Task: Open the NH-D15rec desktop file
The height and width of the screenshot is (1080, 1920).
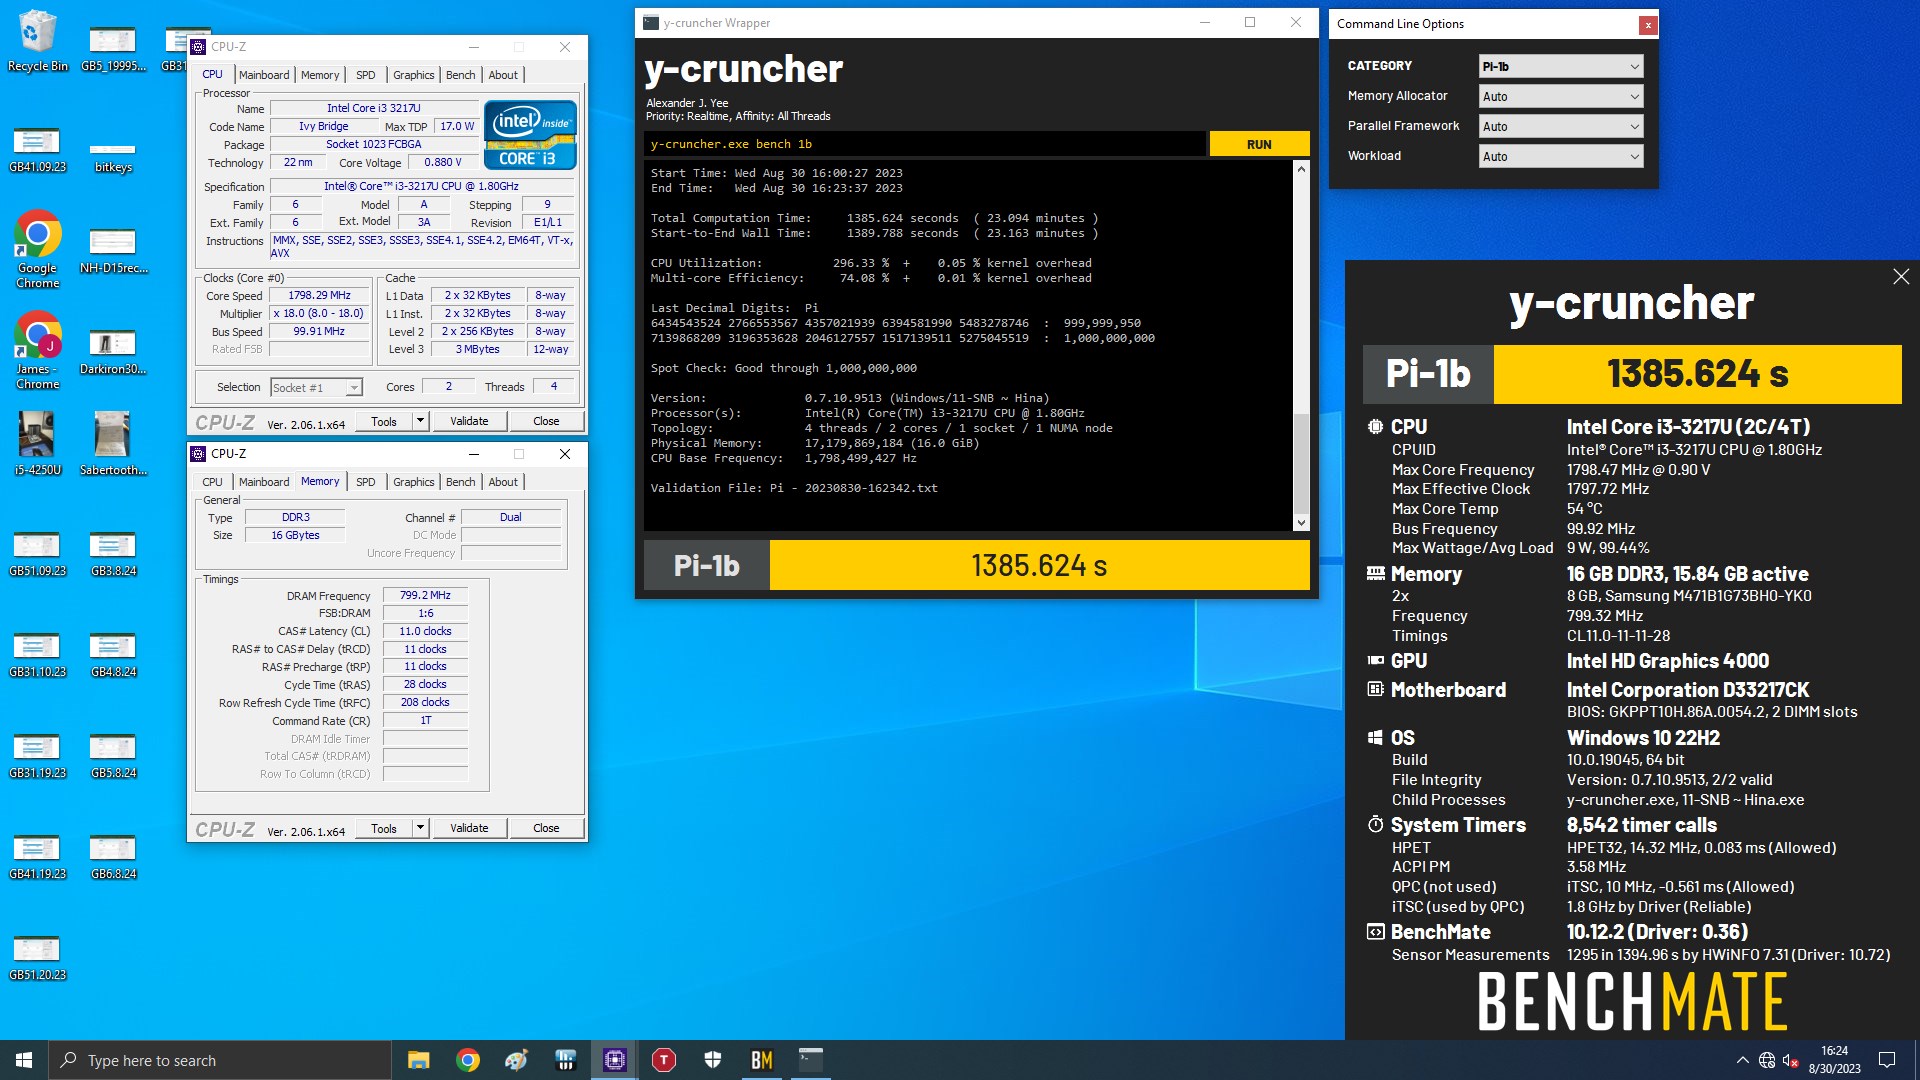Action: pyautogui.click(x=113, y=249)
